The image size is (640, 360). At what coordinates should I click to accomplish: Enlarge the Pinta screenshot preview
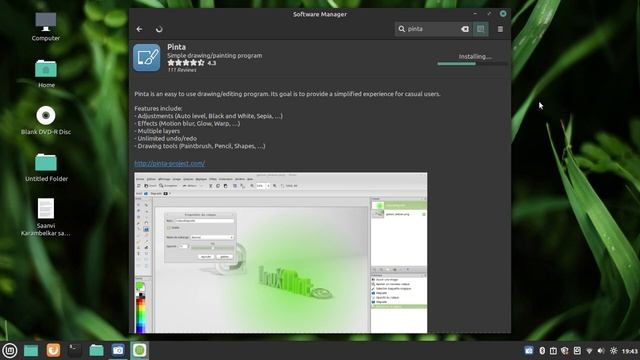pyautogui.click(x=281, y=252)
